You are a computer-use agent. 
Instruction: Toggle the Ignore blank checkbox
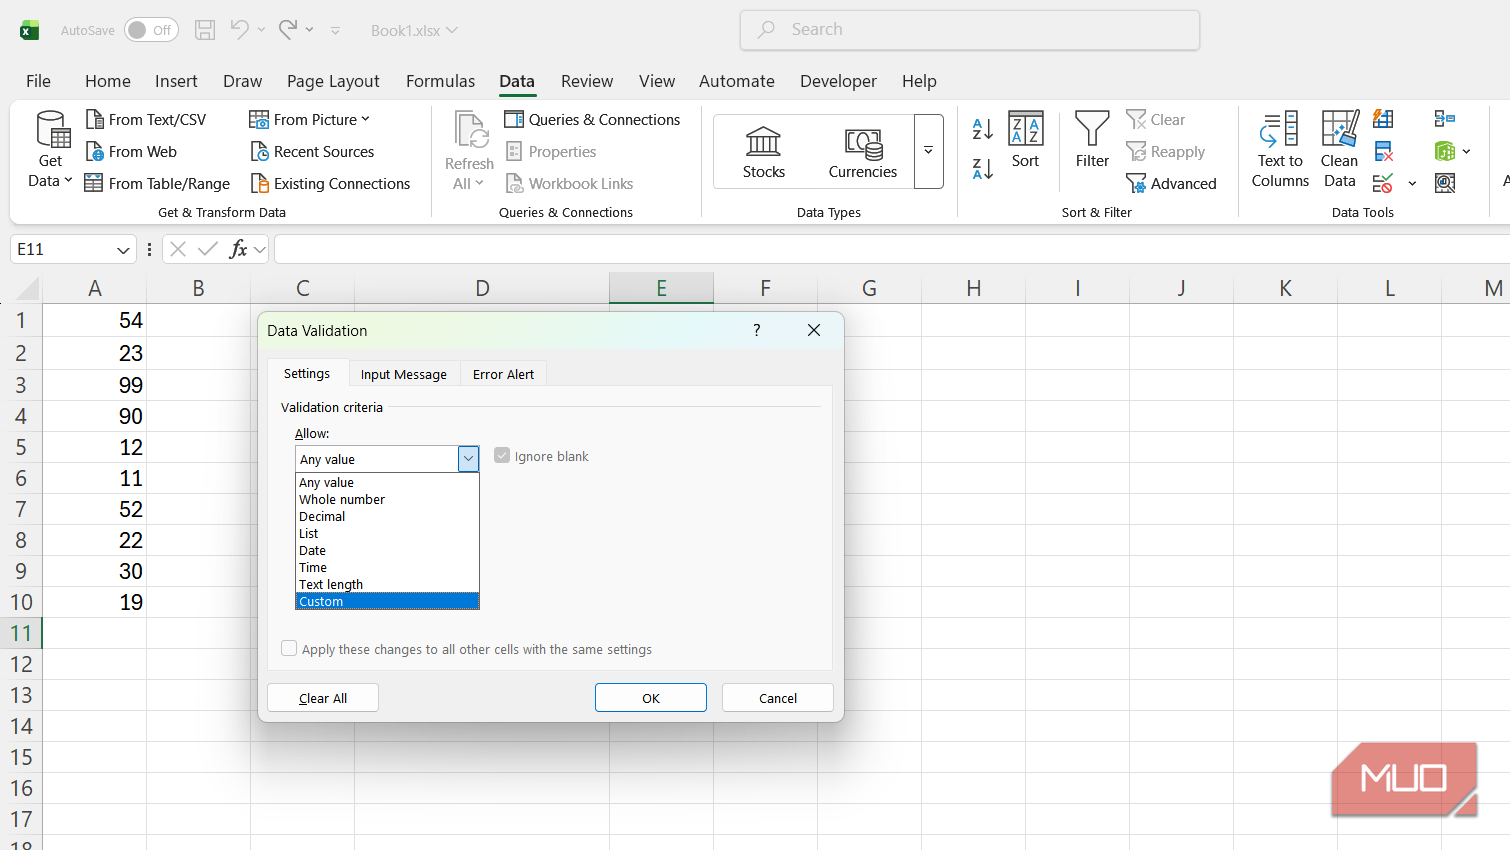point(502,456)
